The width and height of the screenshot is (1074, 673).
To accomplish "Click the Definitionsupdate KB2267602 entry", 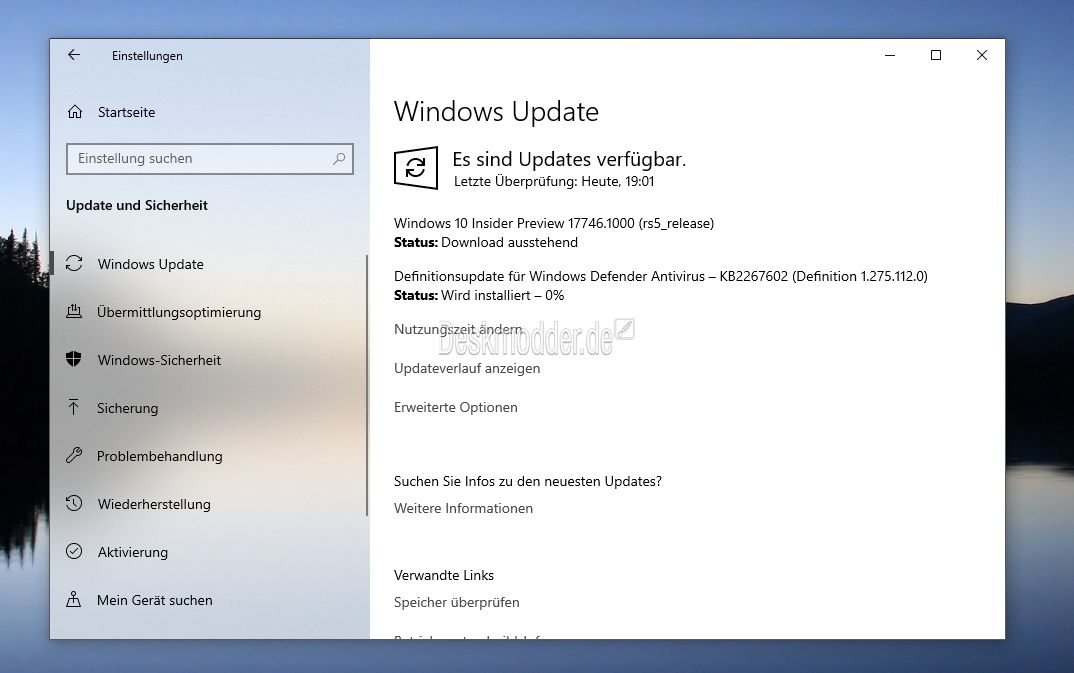I will pos(661,277).
